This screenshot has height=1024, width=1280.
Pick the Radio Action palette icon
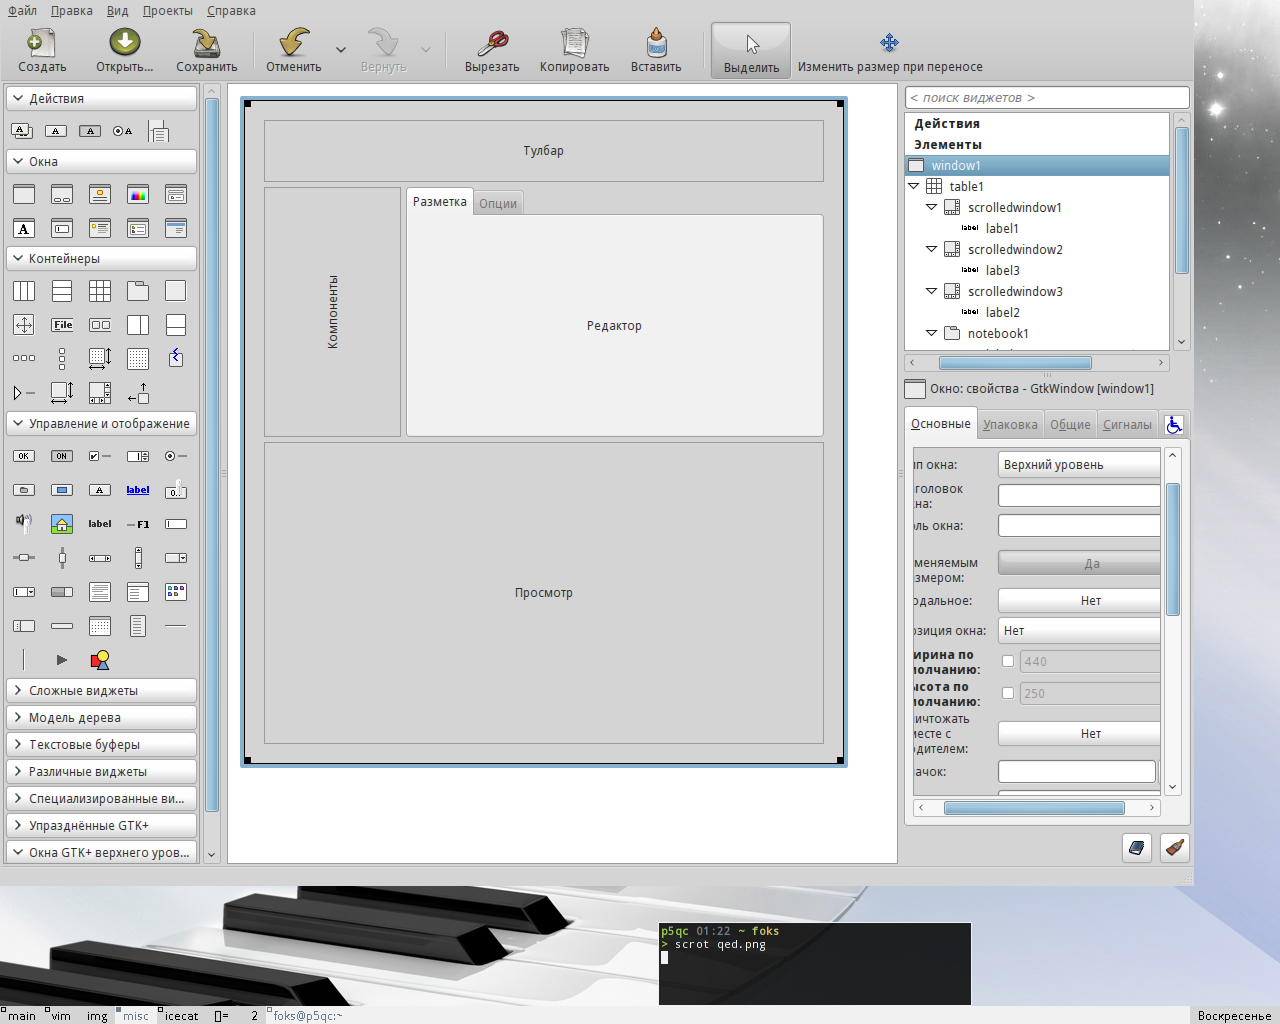coord(123,131)
